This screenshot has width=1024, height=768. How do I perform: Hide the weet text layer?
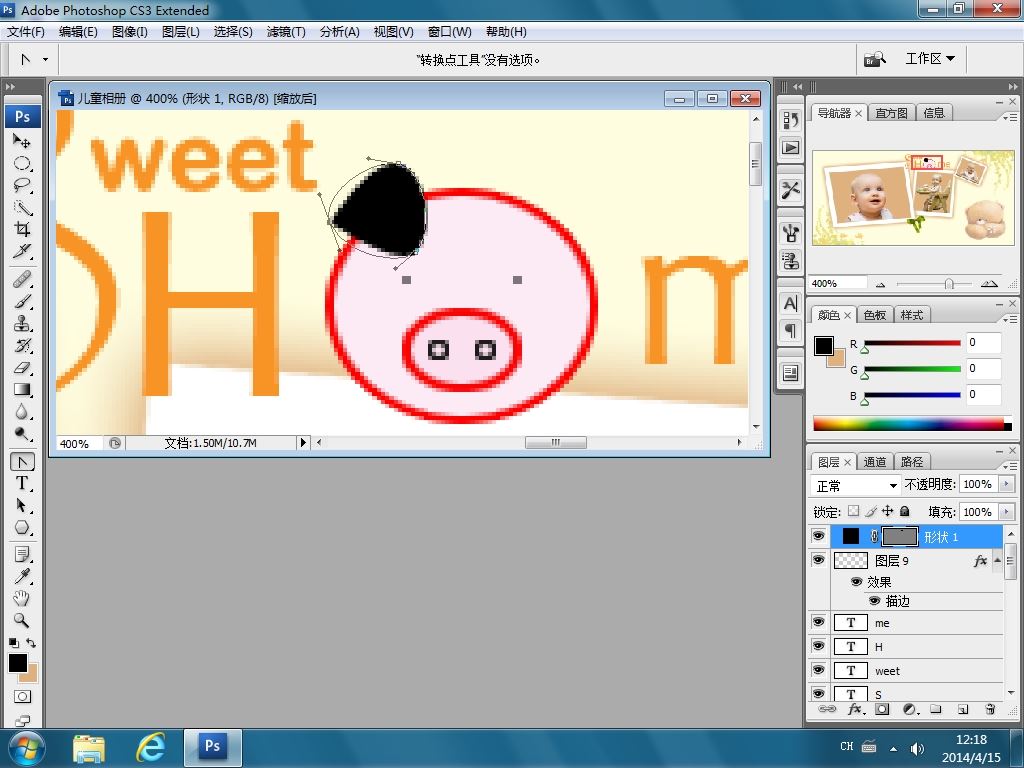click(818, 670)
